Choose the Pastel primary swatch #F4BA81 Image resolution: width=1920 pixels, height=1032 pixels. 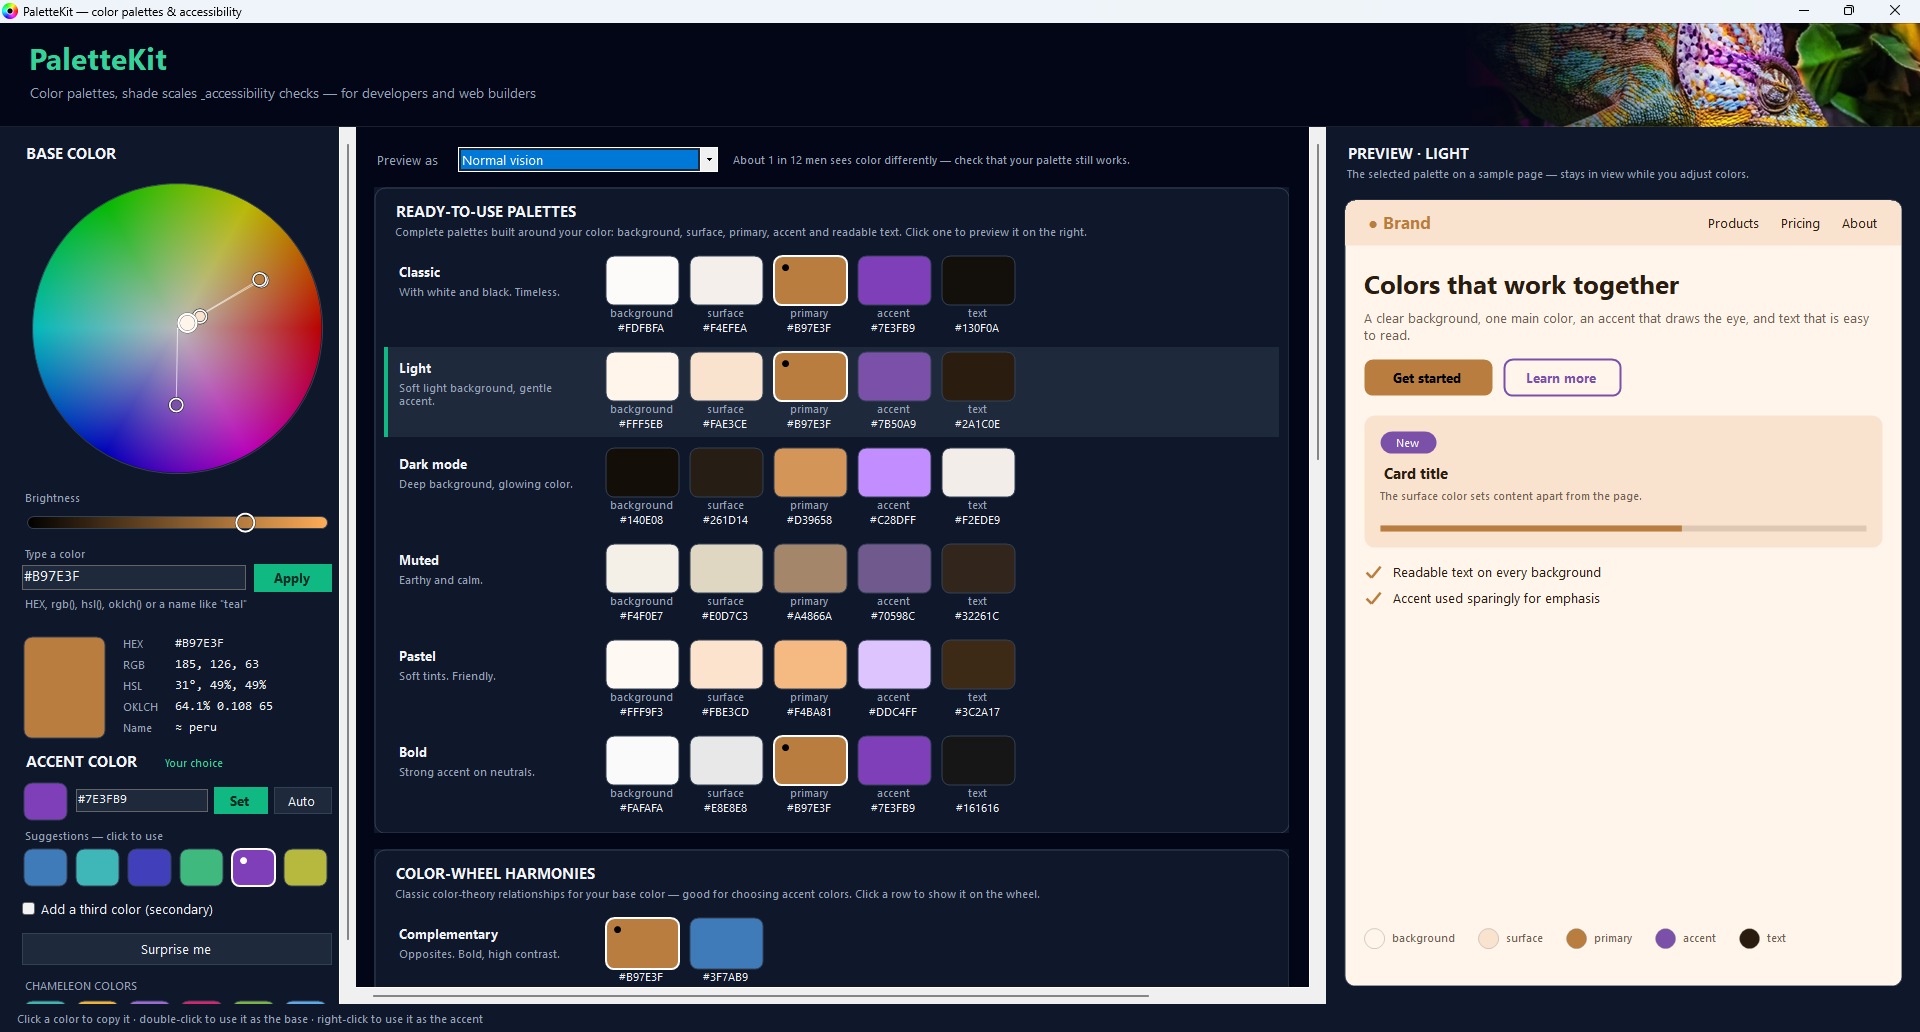pos(810,664)
